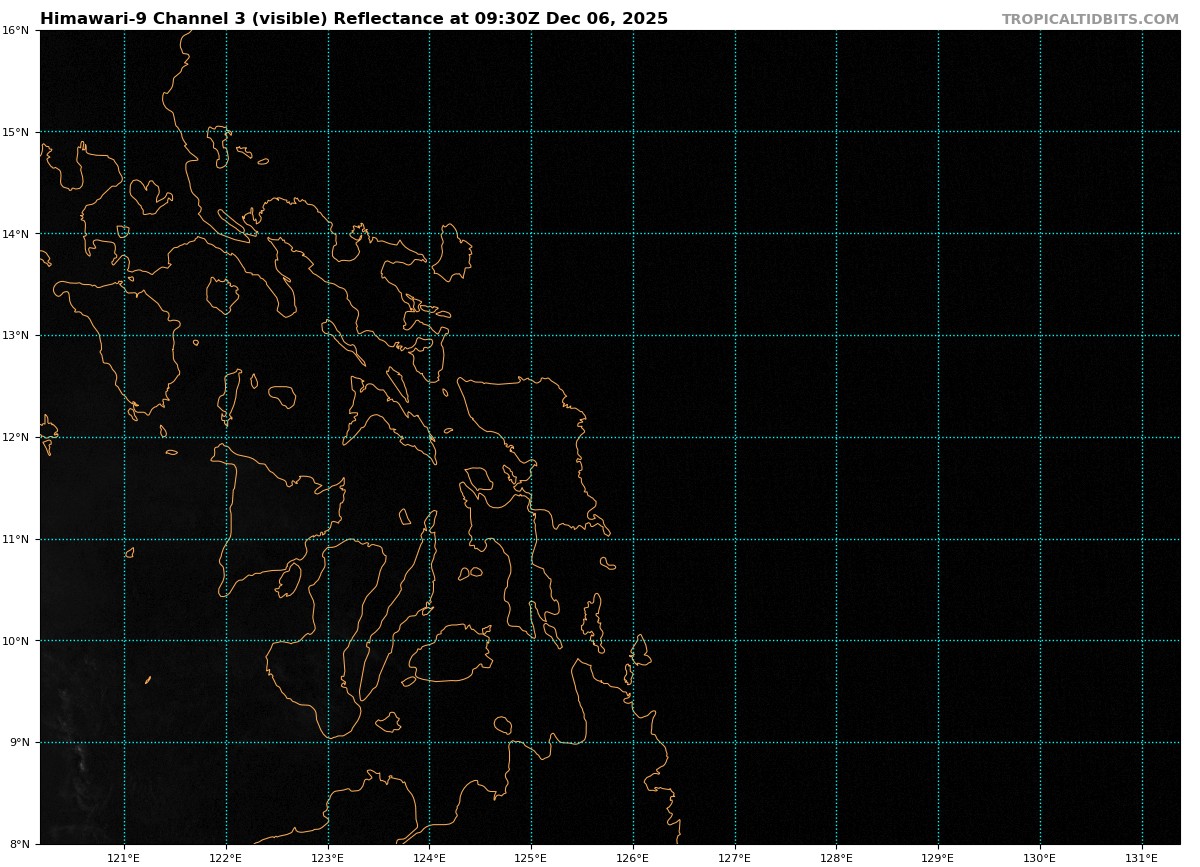The width and height of the screenshot is (1200, 867).
Task: Click grid intersection at 121°E and 11°N
Action: click(124, 540)
